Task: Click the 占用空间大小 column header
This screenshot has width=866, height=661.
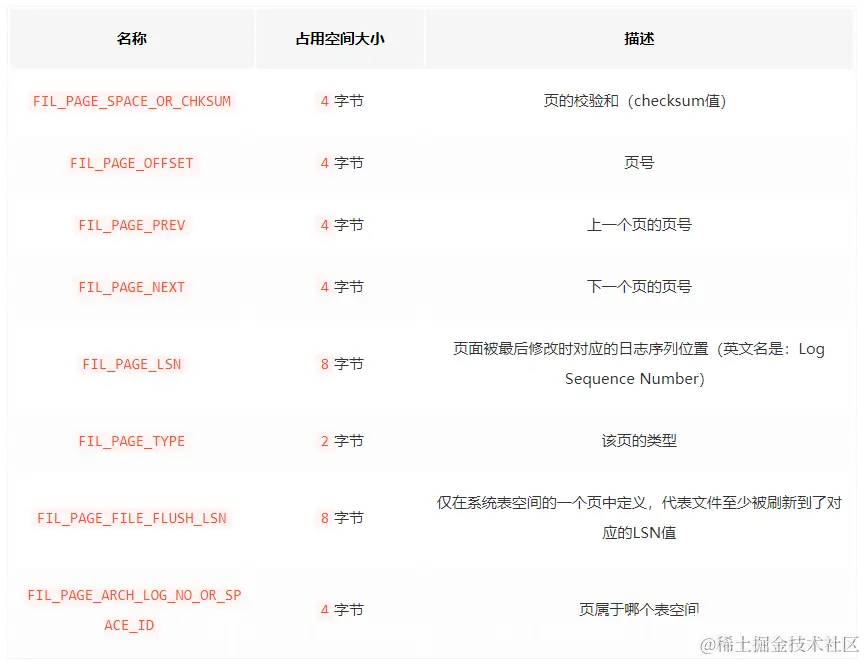Action: [x=342, y=39]
